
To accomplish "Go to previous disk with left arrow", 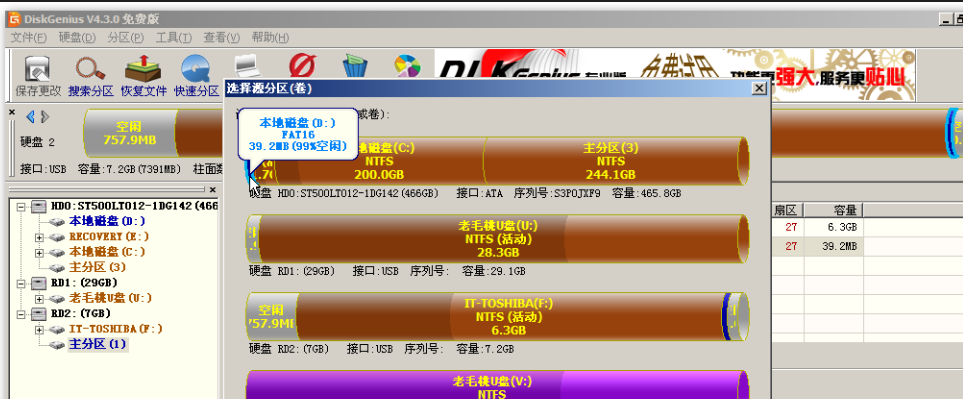I will click(x=29, y=117).
